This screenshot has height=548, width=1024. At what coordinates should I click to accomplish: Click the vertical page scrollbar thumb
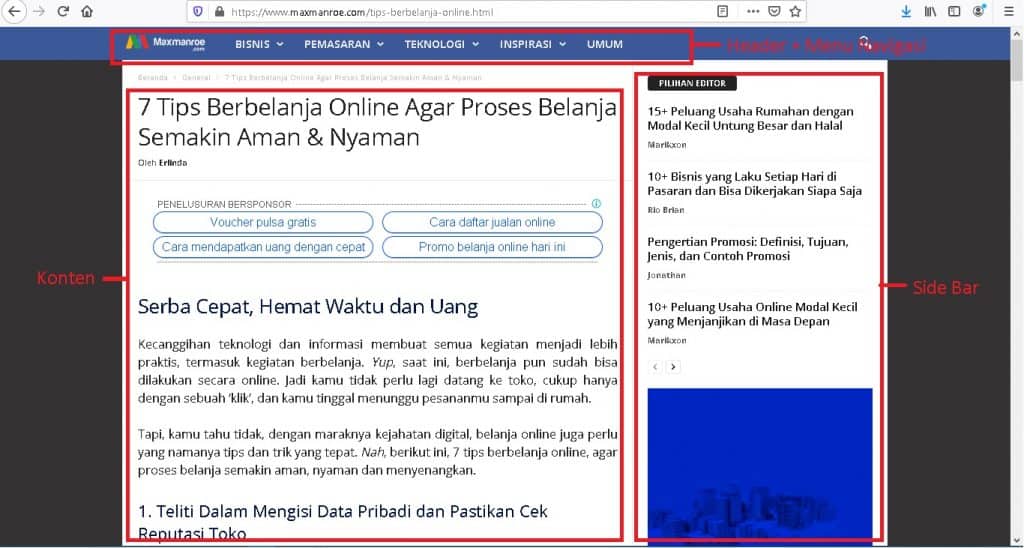click(1017, 59)
